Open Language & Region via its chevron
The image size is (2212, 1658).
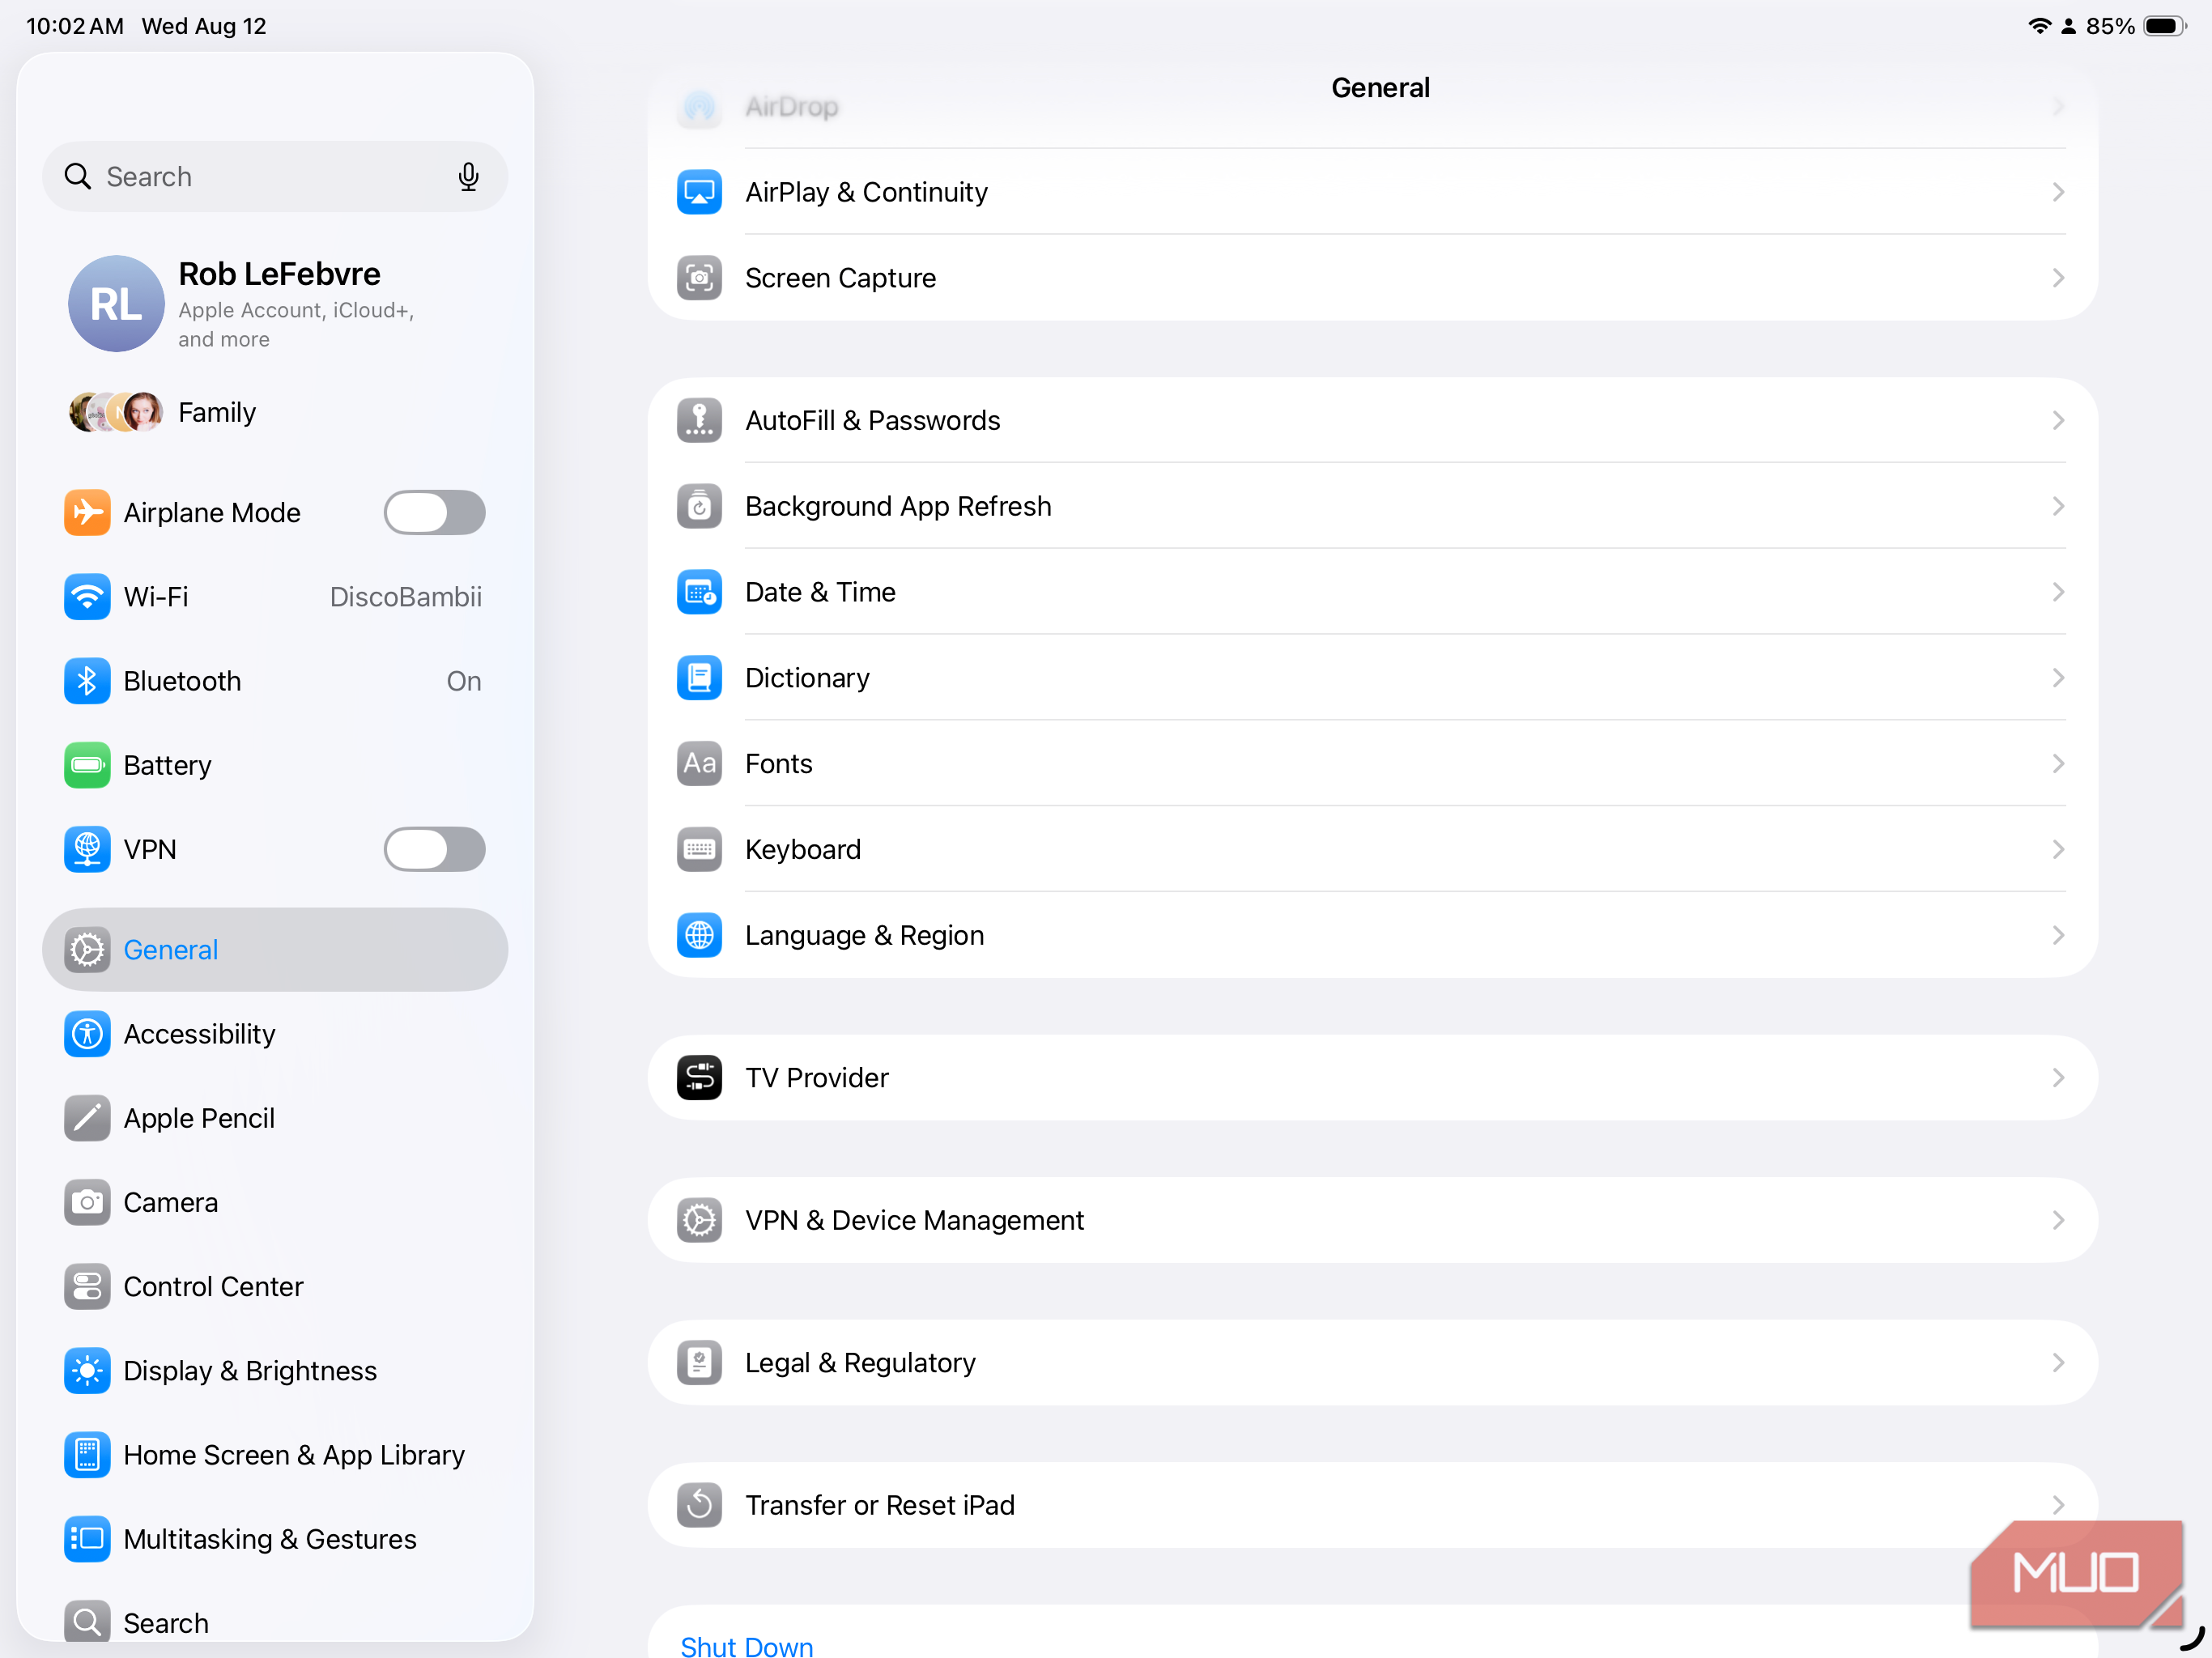coord(2058,936)
